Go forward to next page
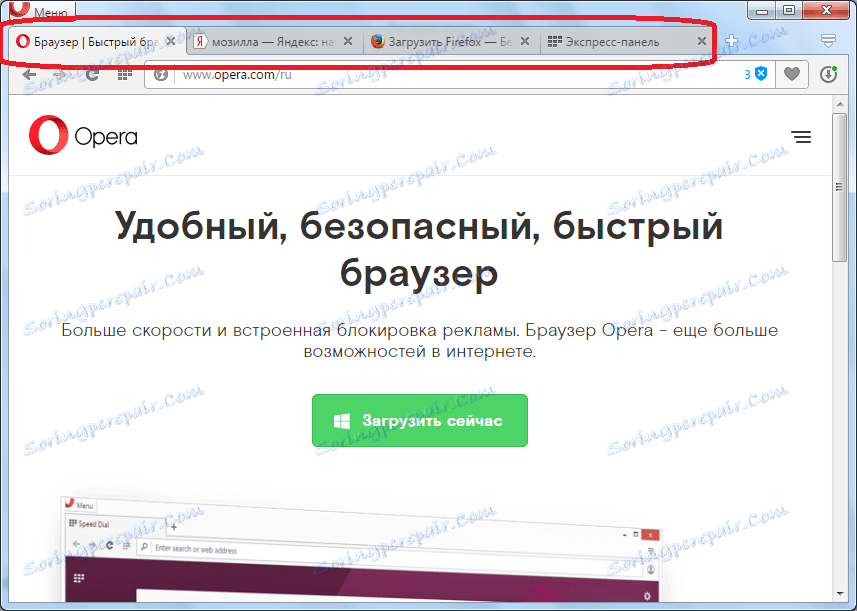857x611 pixels. pyautogui.click(x=60, y=75)
